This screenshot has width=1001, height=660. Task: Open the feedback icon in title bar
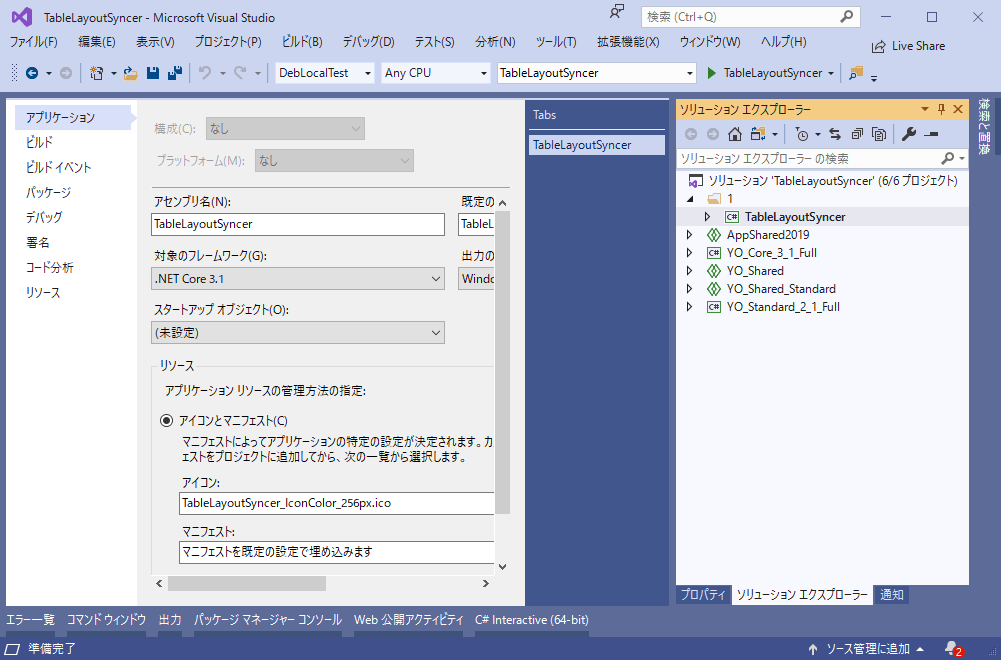[617, 12]
